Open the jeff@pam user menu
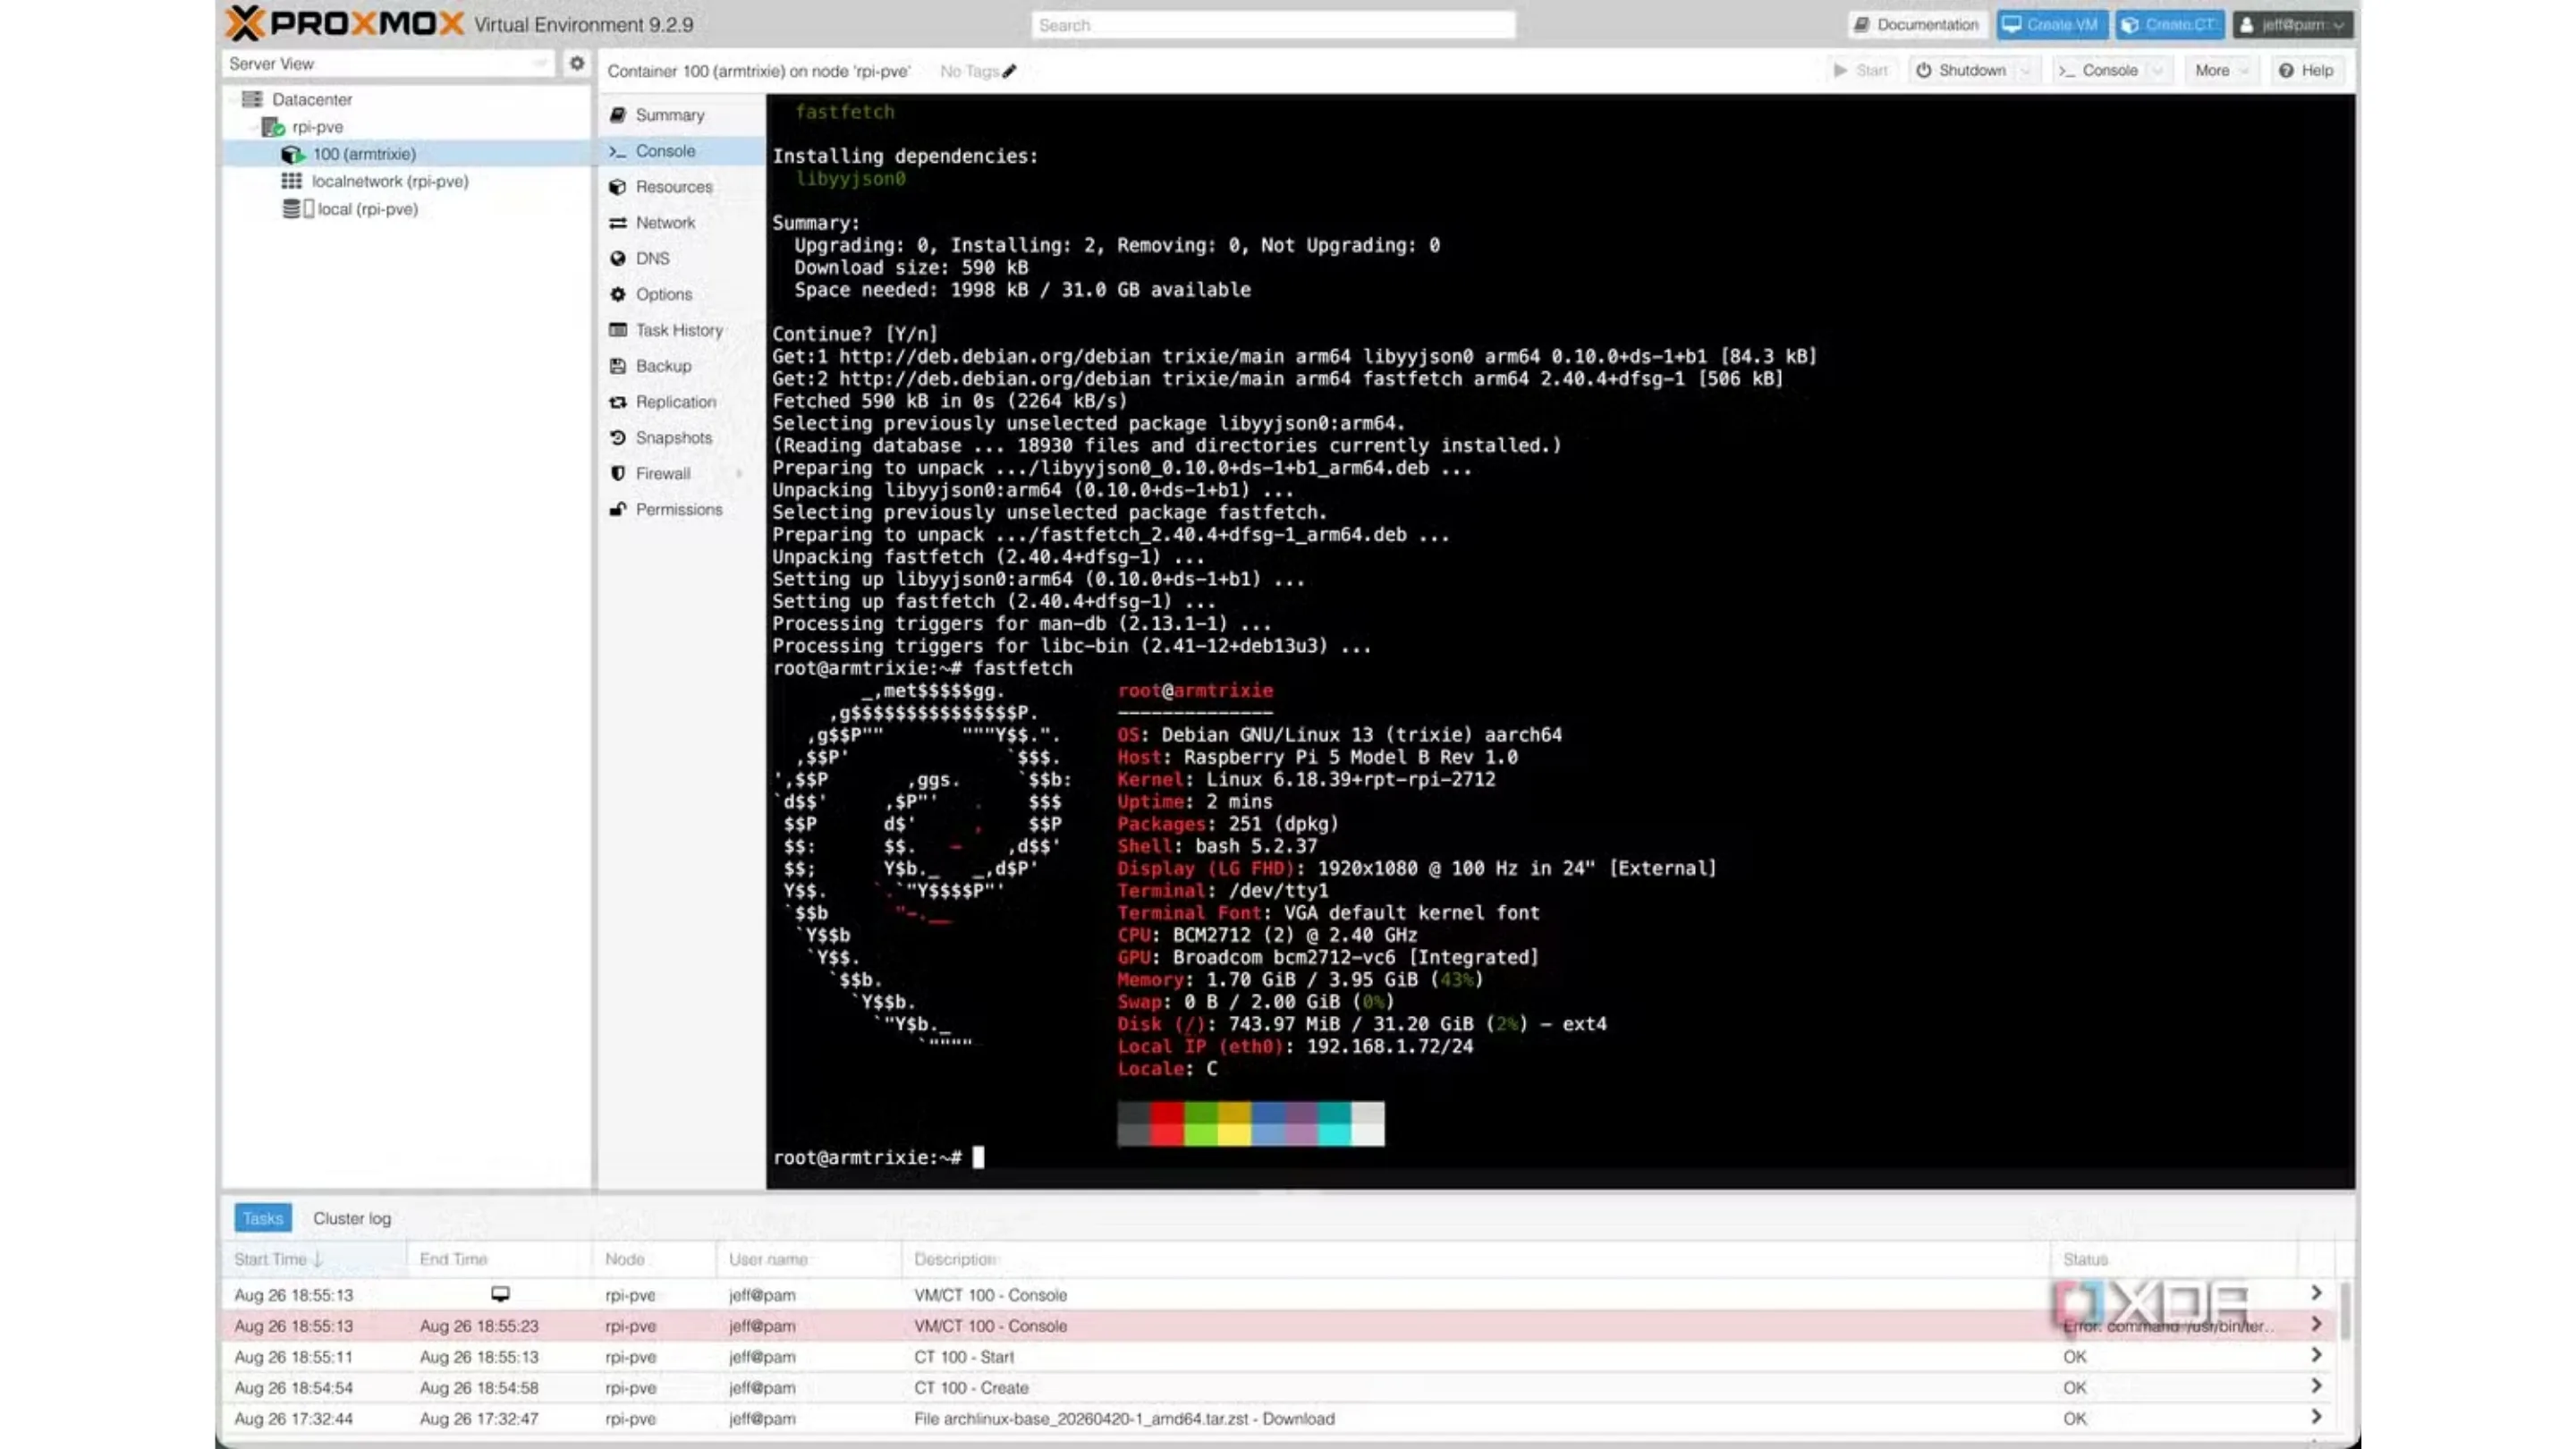Viewport: 2576px width, 1449px height. click(2293, 25)
